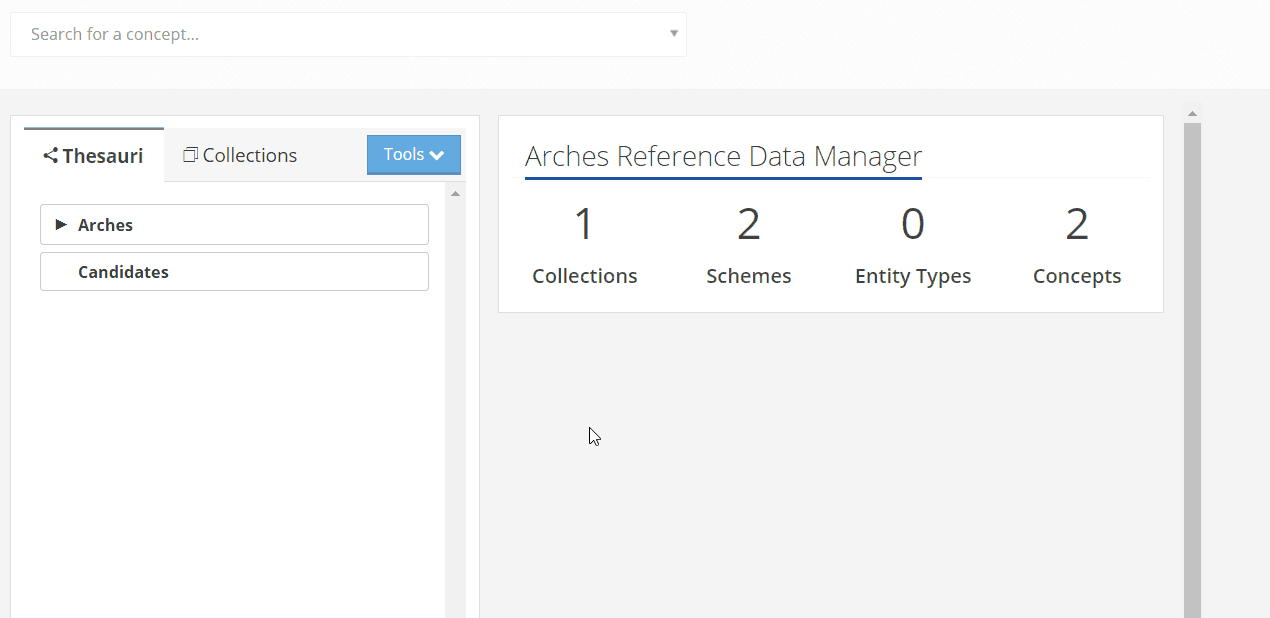Select the Candidates tree entry
The image size is (1270, 618).
tap(123, 272)
